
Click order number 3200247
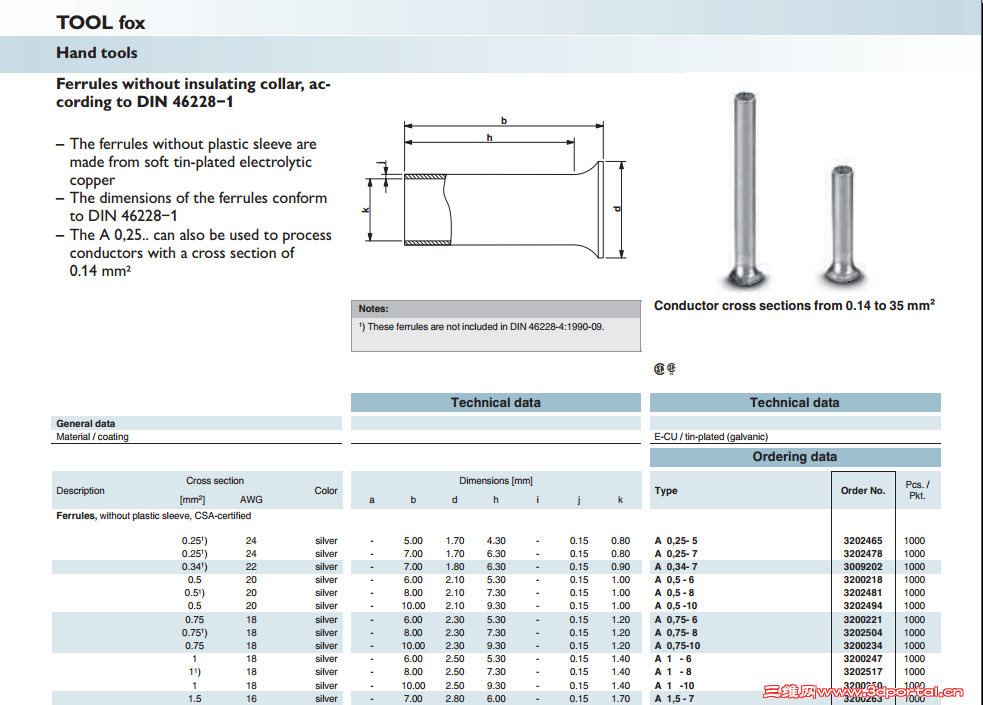pos(863,659)
